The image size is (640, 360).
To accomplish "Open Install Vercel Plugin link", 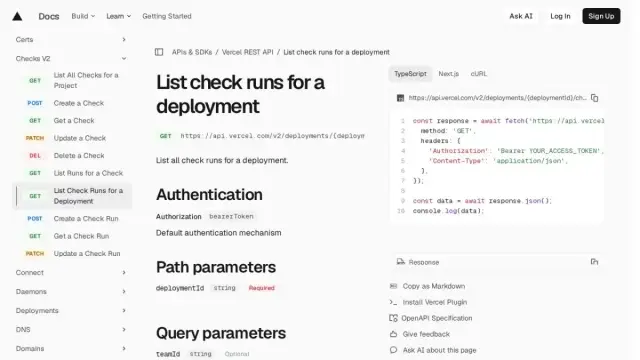I will [x=435, y=302].
